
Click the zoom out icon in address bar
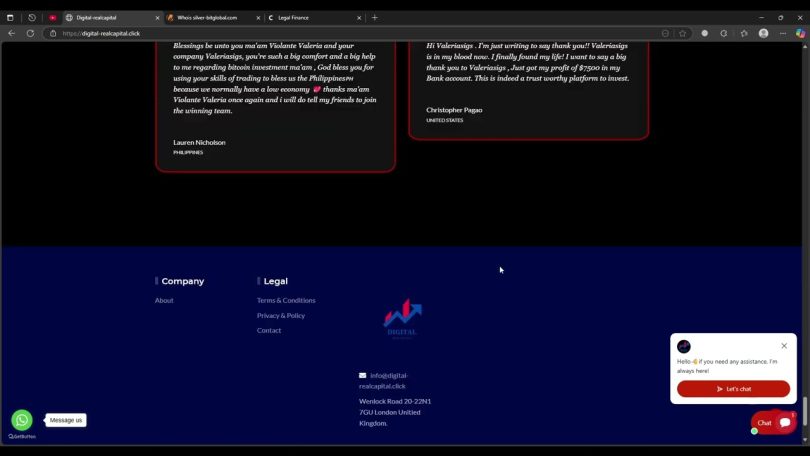click(x=665, y=33)
